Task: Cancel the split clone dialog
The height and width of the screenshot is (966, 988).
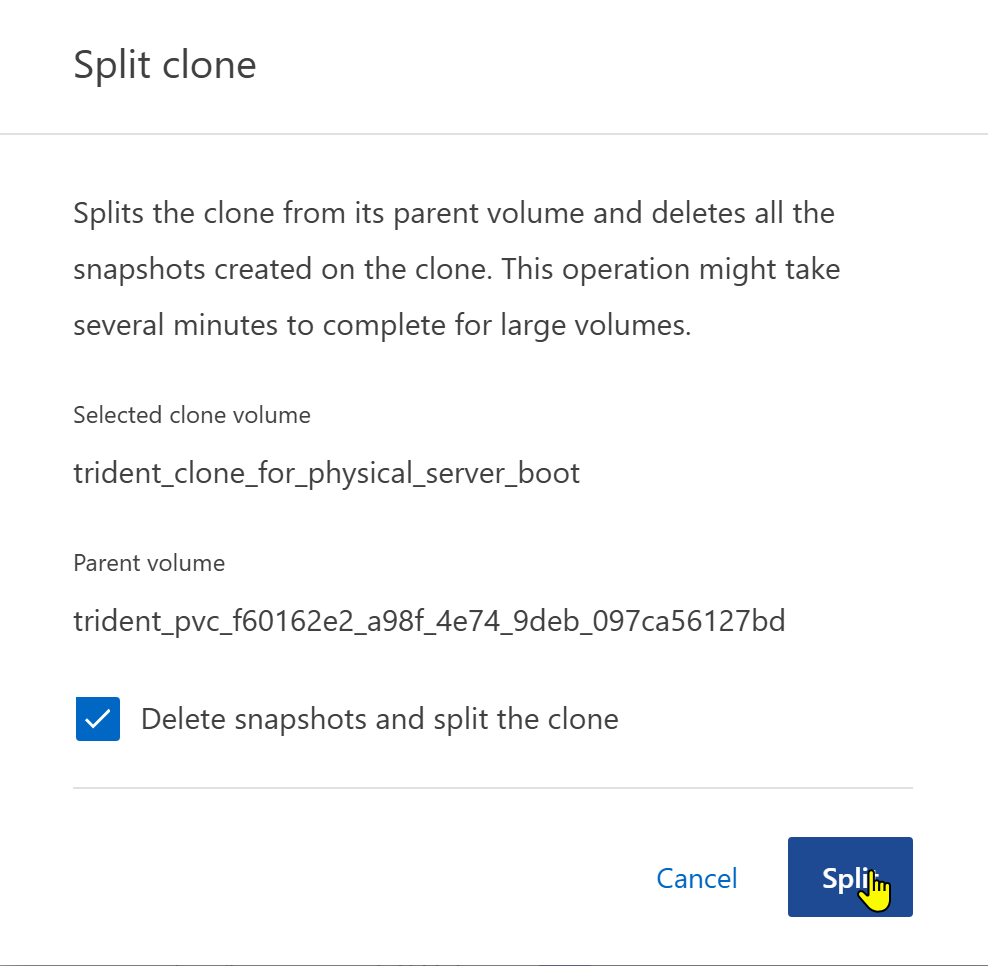Action: click(x=696, y=878)
